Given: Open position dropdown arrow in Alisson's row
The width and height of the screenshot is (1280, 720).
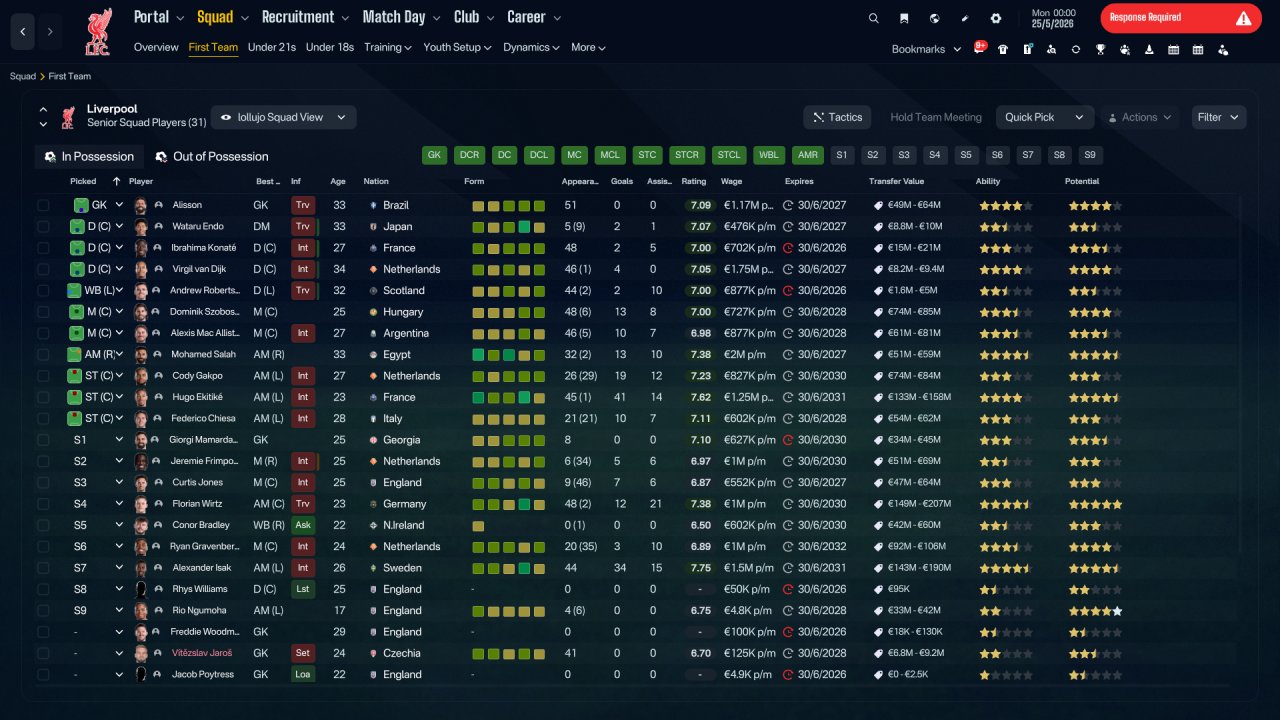Looking at the screenshot, I should click(x=119, y=205).
